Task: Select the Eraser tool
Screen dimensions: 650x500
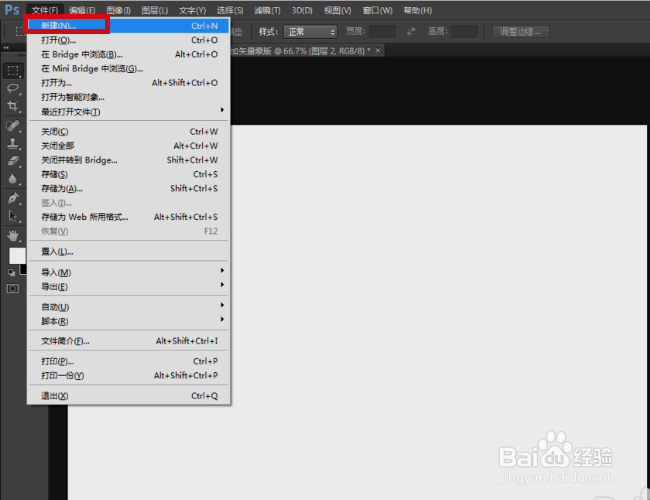Action: 13,161
